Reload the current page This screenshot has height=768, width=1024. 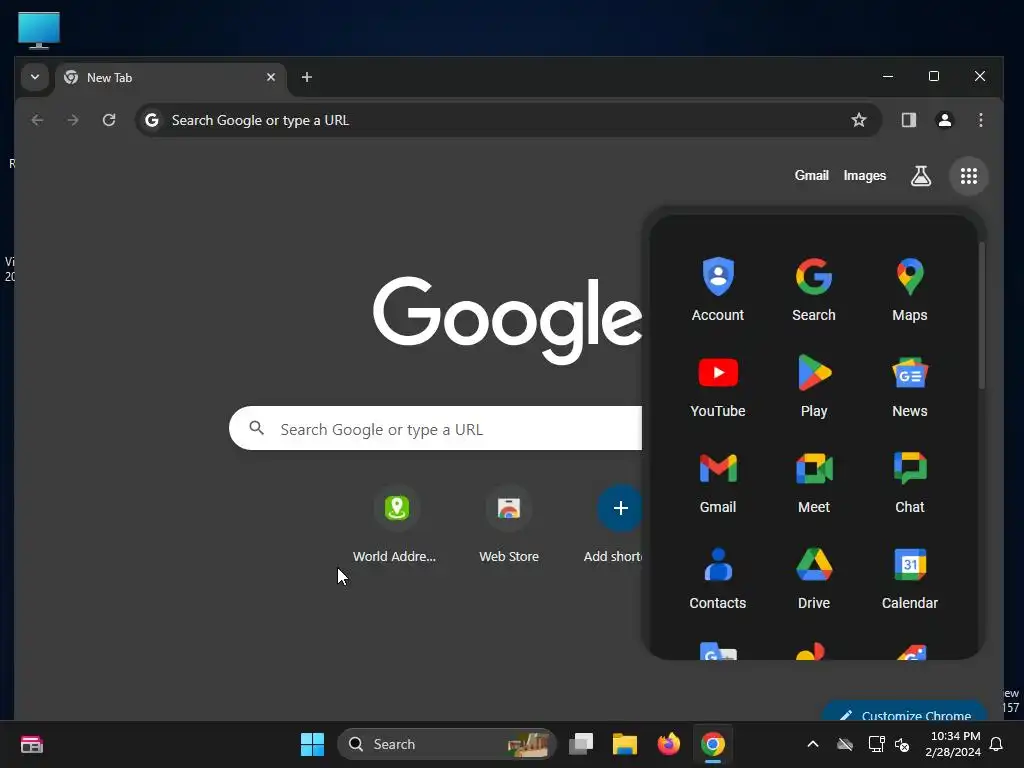(x=109, y=120)
